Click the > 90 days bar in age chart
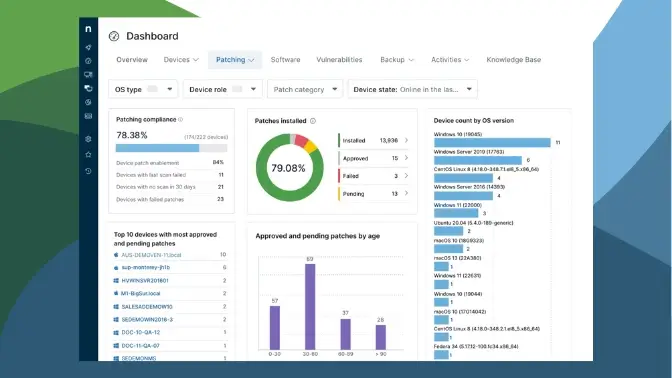The image size is (672, 378). 381,337
